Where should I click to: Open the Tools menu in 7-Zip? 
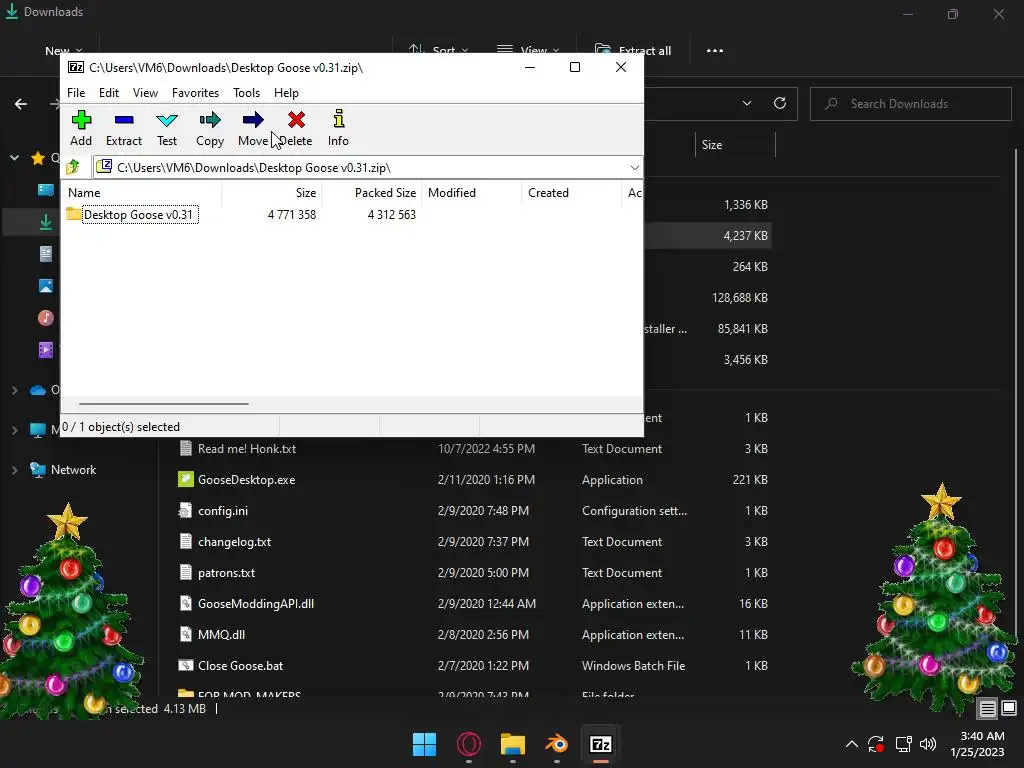click(x=246, y=93)
